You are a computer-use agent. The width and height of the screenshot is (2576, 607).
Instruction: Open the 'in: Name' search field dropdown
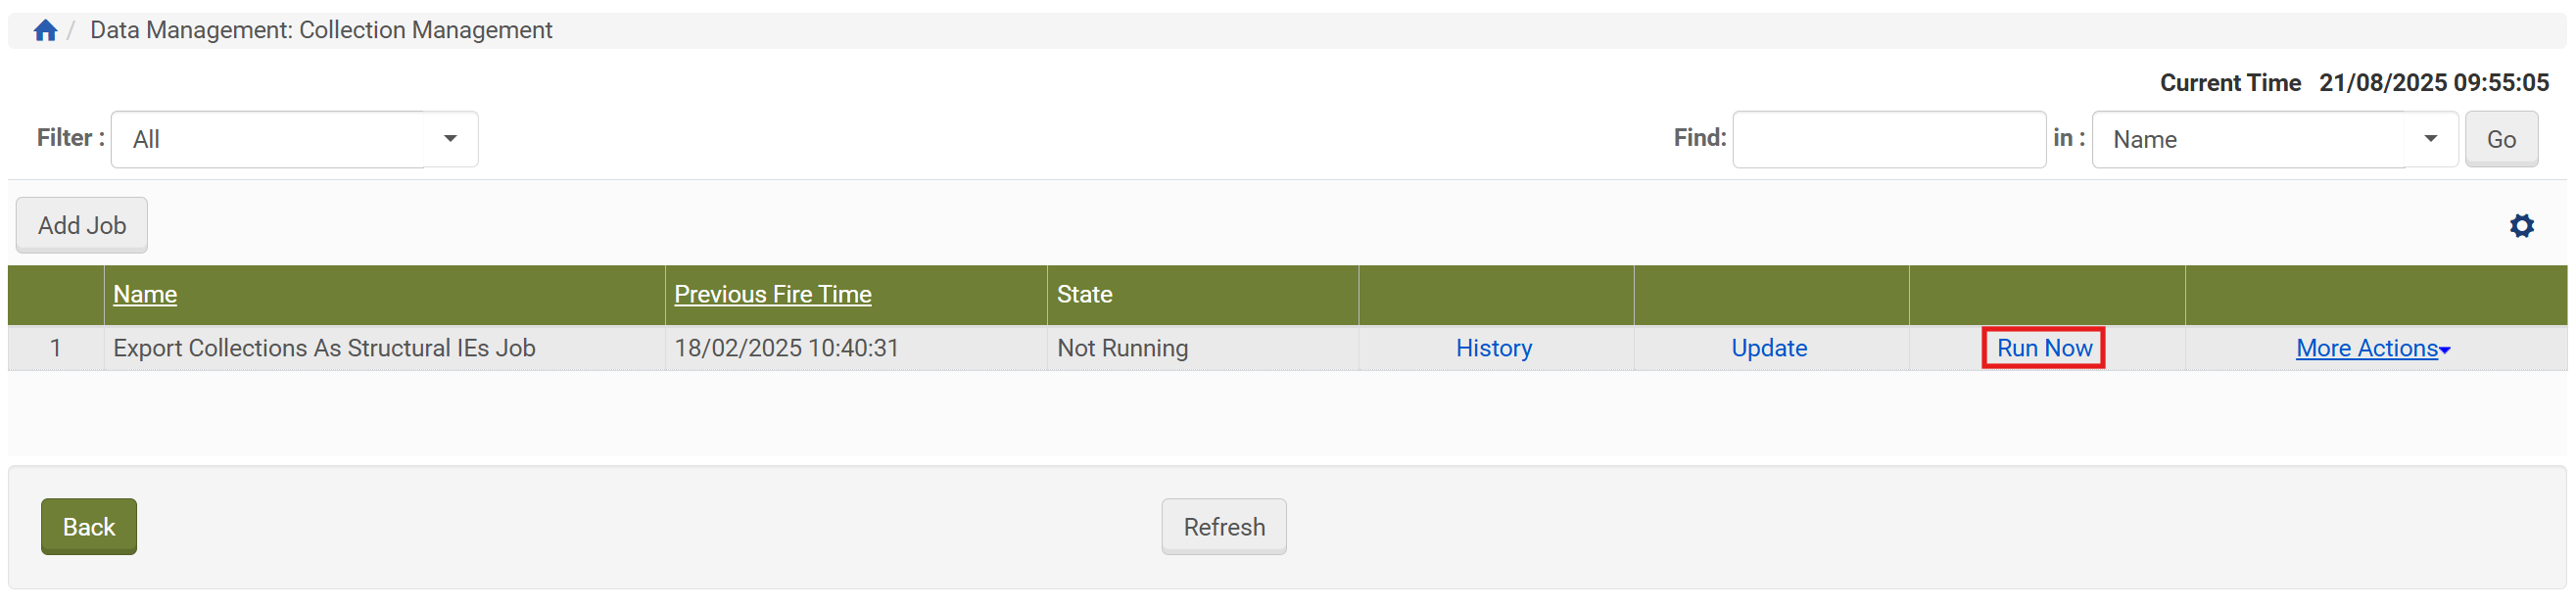[2273, 139]
